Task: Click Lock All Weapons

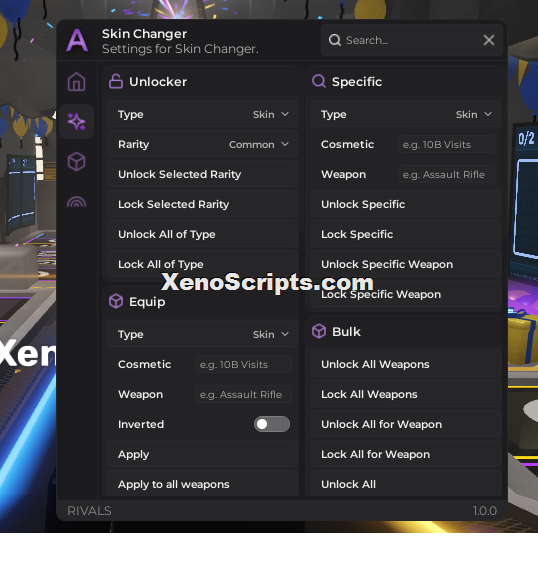Action: click(405, 394)
